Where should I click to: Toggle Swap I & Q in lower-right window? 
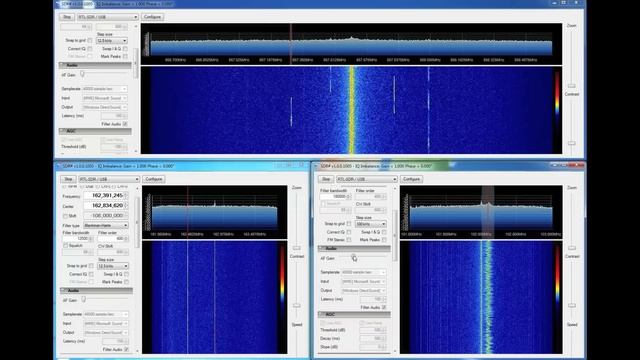click(x=384, y=232)
